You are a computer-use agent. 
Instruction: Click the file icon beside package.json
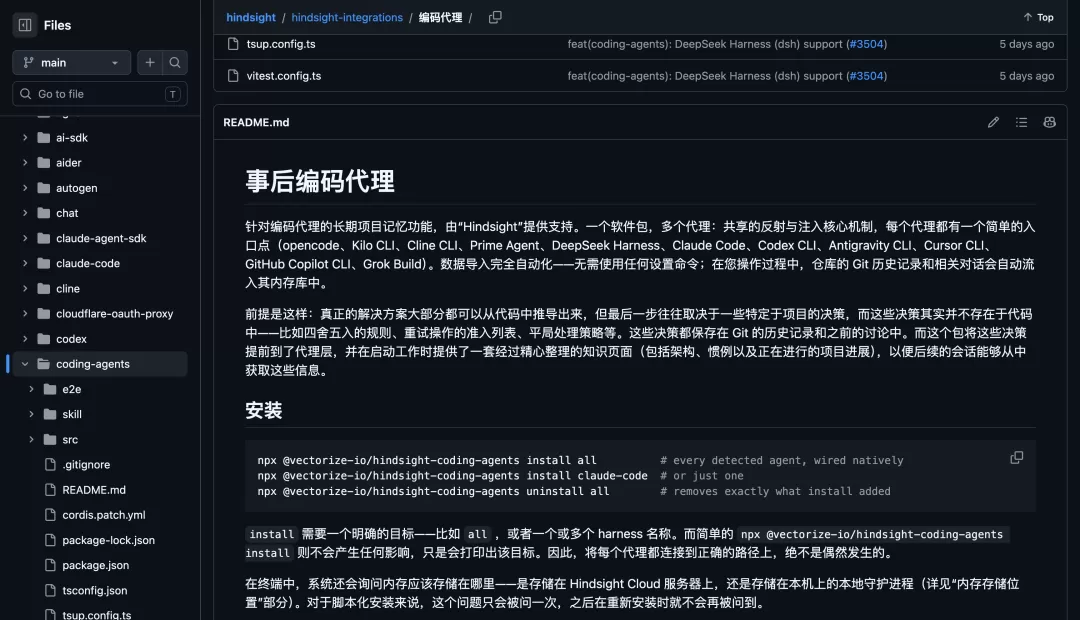tap(50, 565)
